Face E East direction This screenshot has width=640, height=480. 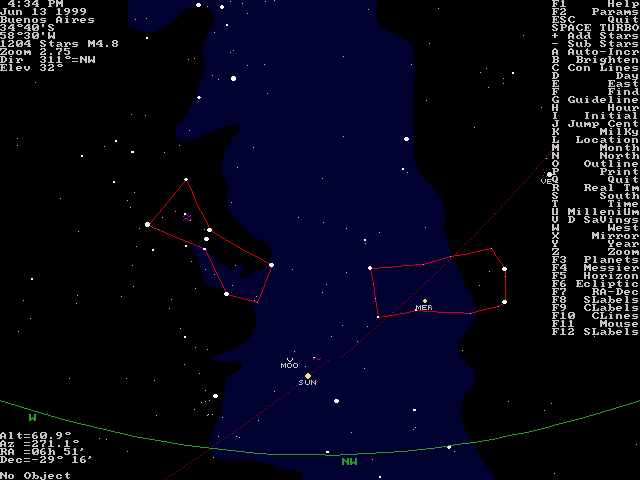(596, 84)
